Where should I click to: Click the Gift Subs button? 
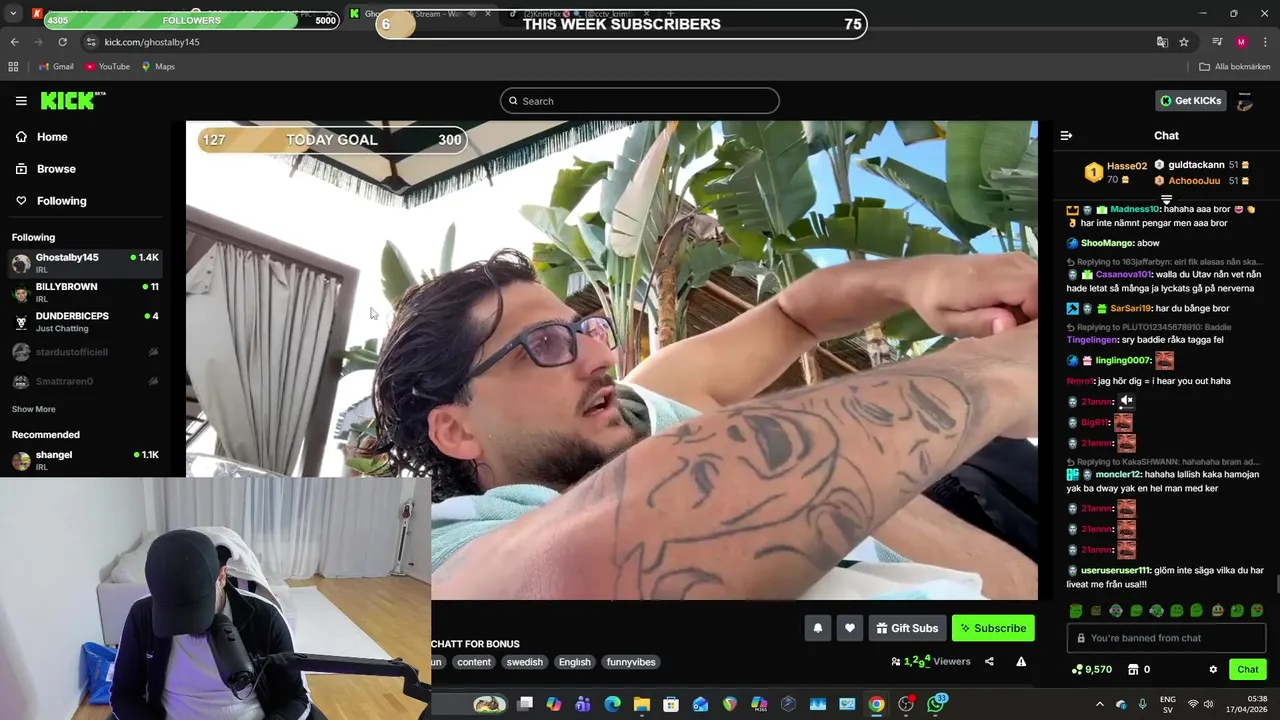(907, 628)
